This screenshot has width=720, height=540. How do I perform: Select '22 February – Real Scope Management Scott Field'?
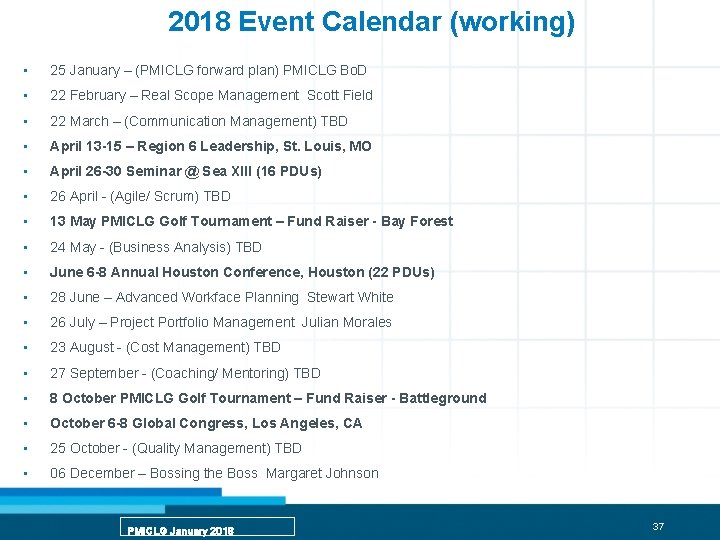(211, 96)
